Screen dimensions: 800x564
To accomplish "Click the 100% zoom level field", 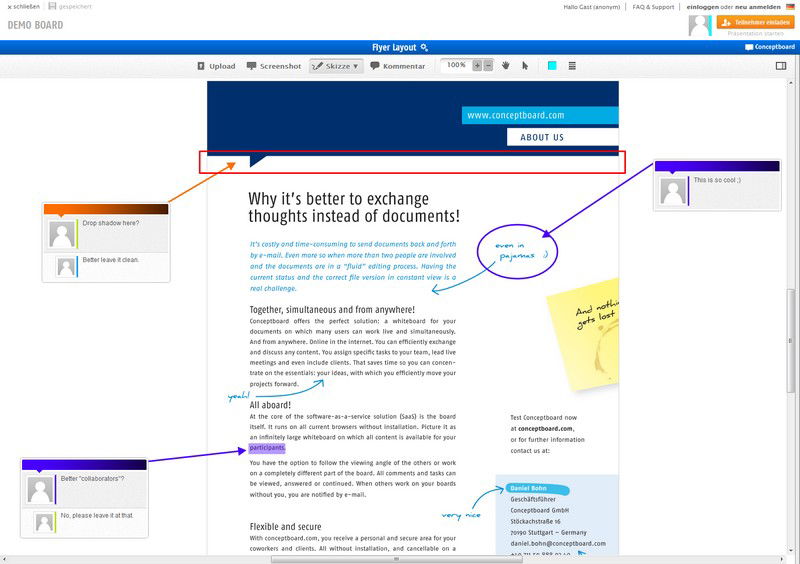I will (x=456, y=65).
